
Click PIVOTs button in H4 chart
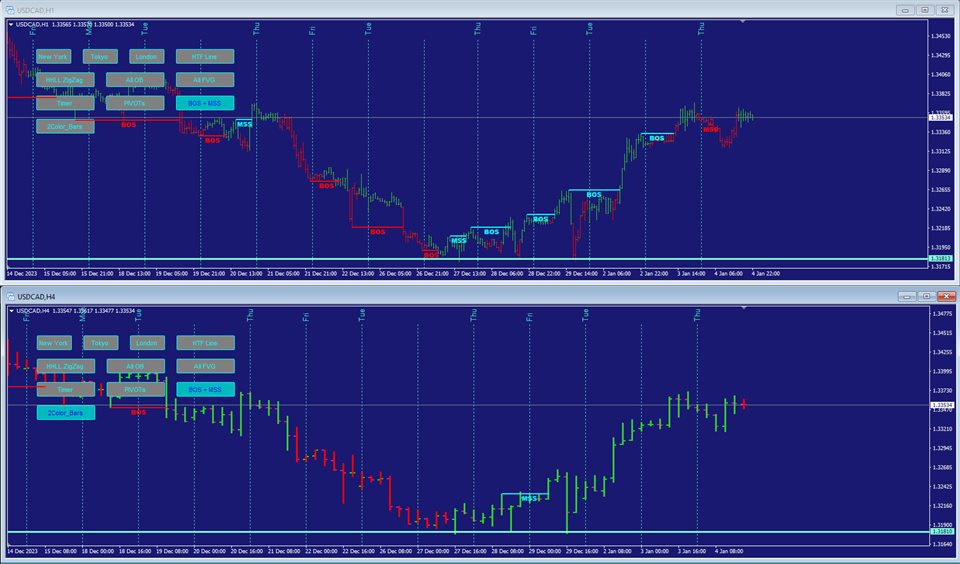click(x=134, y=389)
